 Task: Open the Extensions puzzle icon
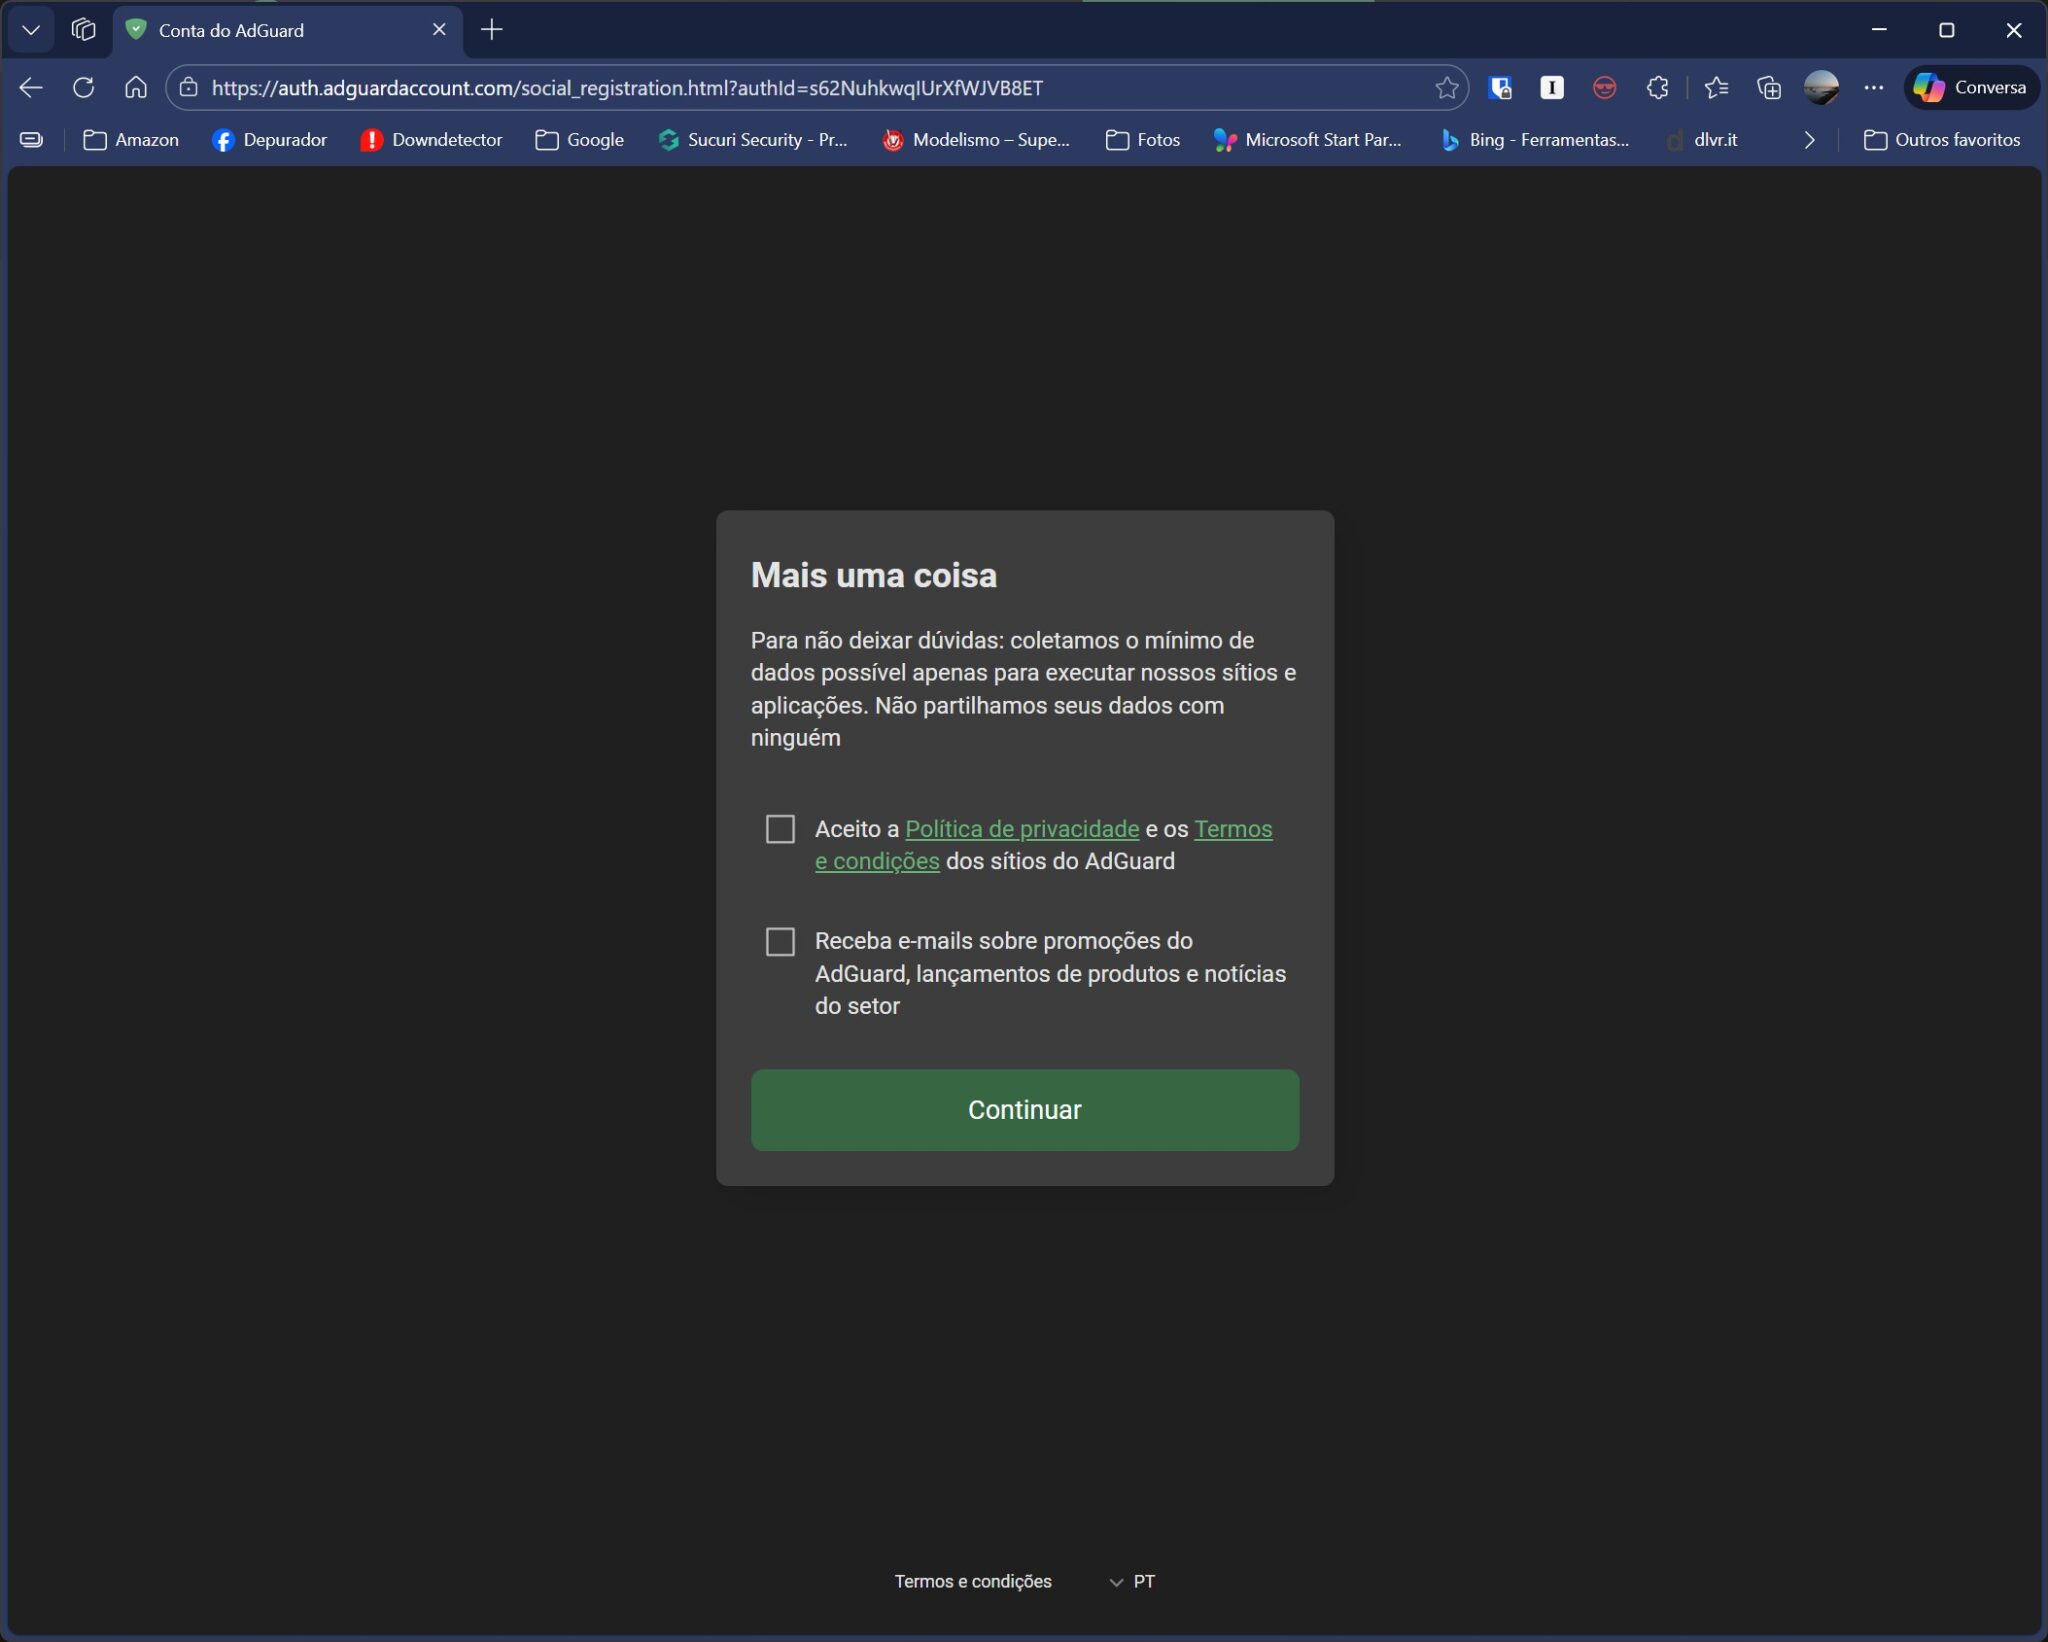[1657, 88]
